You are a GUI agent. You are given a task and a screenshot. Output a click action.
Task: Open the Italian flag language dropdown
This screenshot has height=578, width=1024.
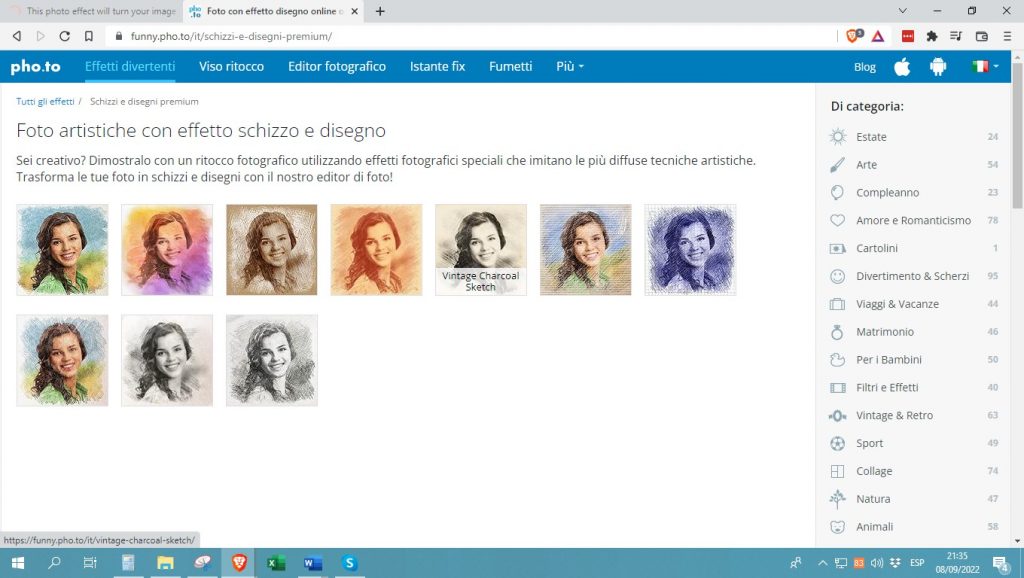[981, 66]
